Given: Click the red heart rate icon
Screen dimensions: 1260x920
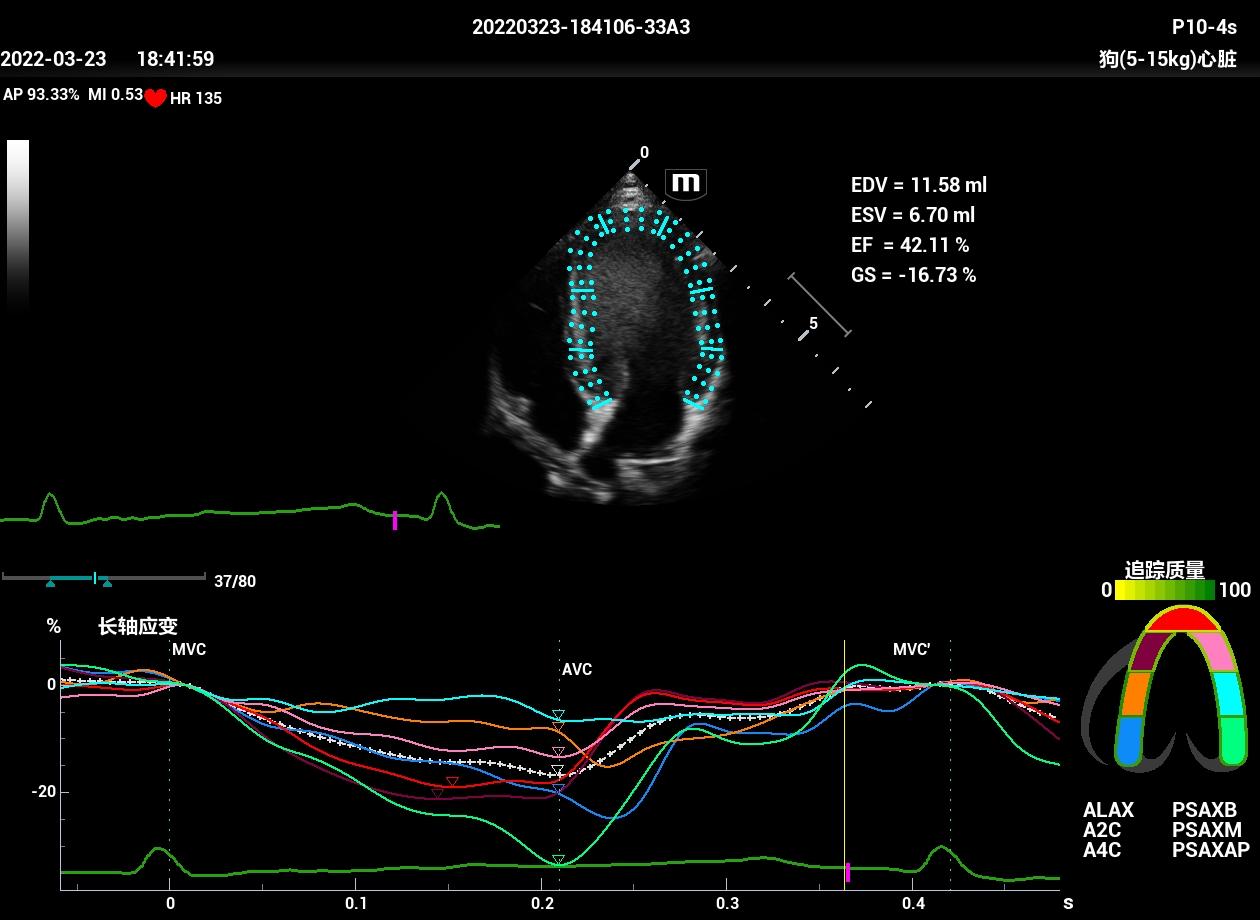Looking at the screenshot, I should pyautogui.click(x=155, y=98).
